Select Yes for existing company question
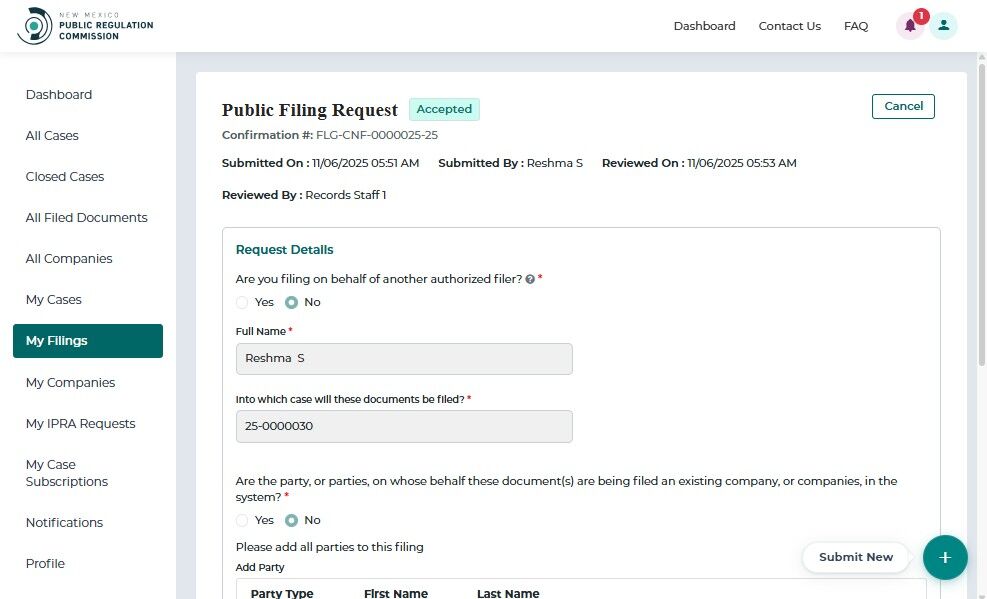Image resolution: width=987 pixels, height=599 pixels. coord(242,520)
